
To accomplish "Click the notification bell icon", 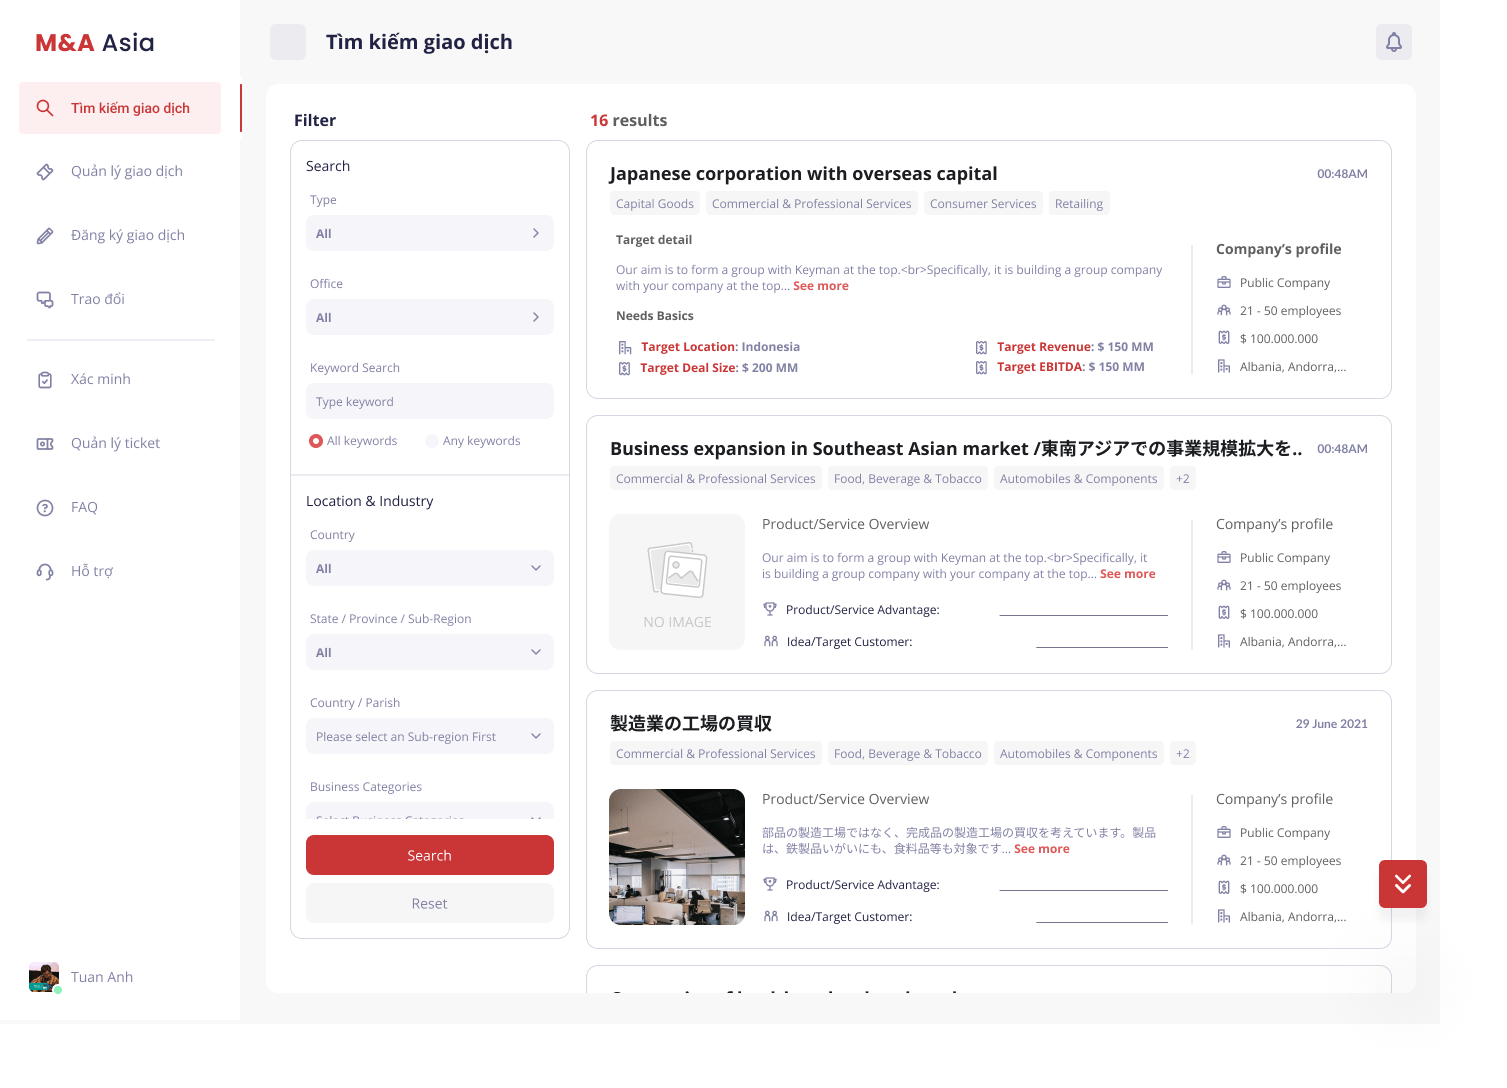I will 1394,42.
